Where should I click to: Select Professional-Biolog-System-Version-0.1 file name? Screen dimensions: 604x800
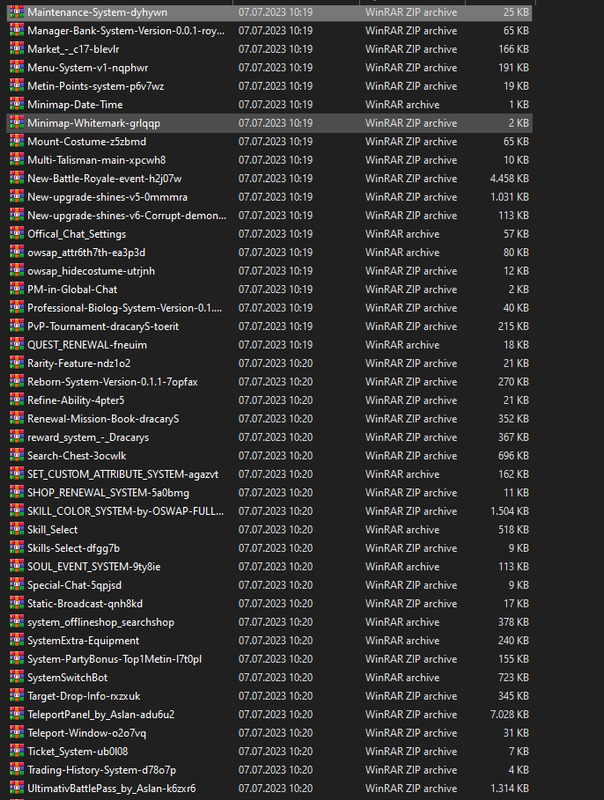point(124,308)
